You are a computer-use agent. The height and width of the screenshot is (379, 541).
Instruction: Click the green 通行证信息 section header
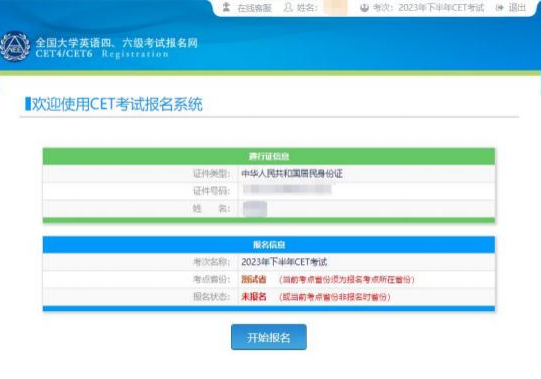pos(269,156)
